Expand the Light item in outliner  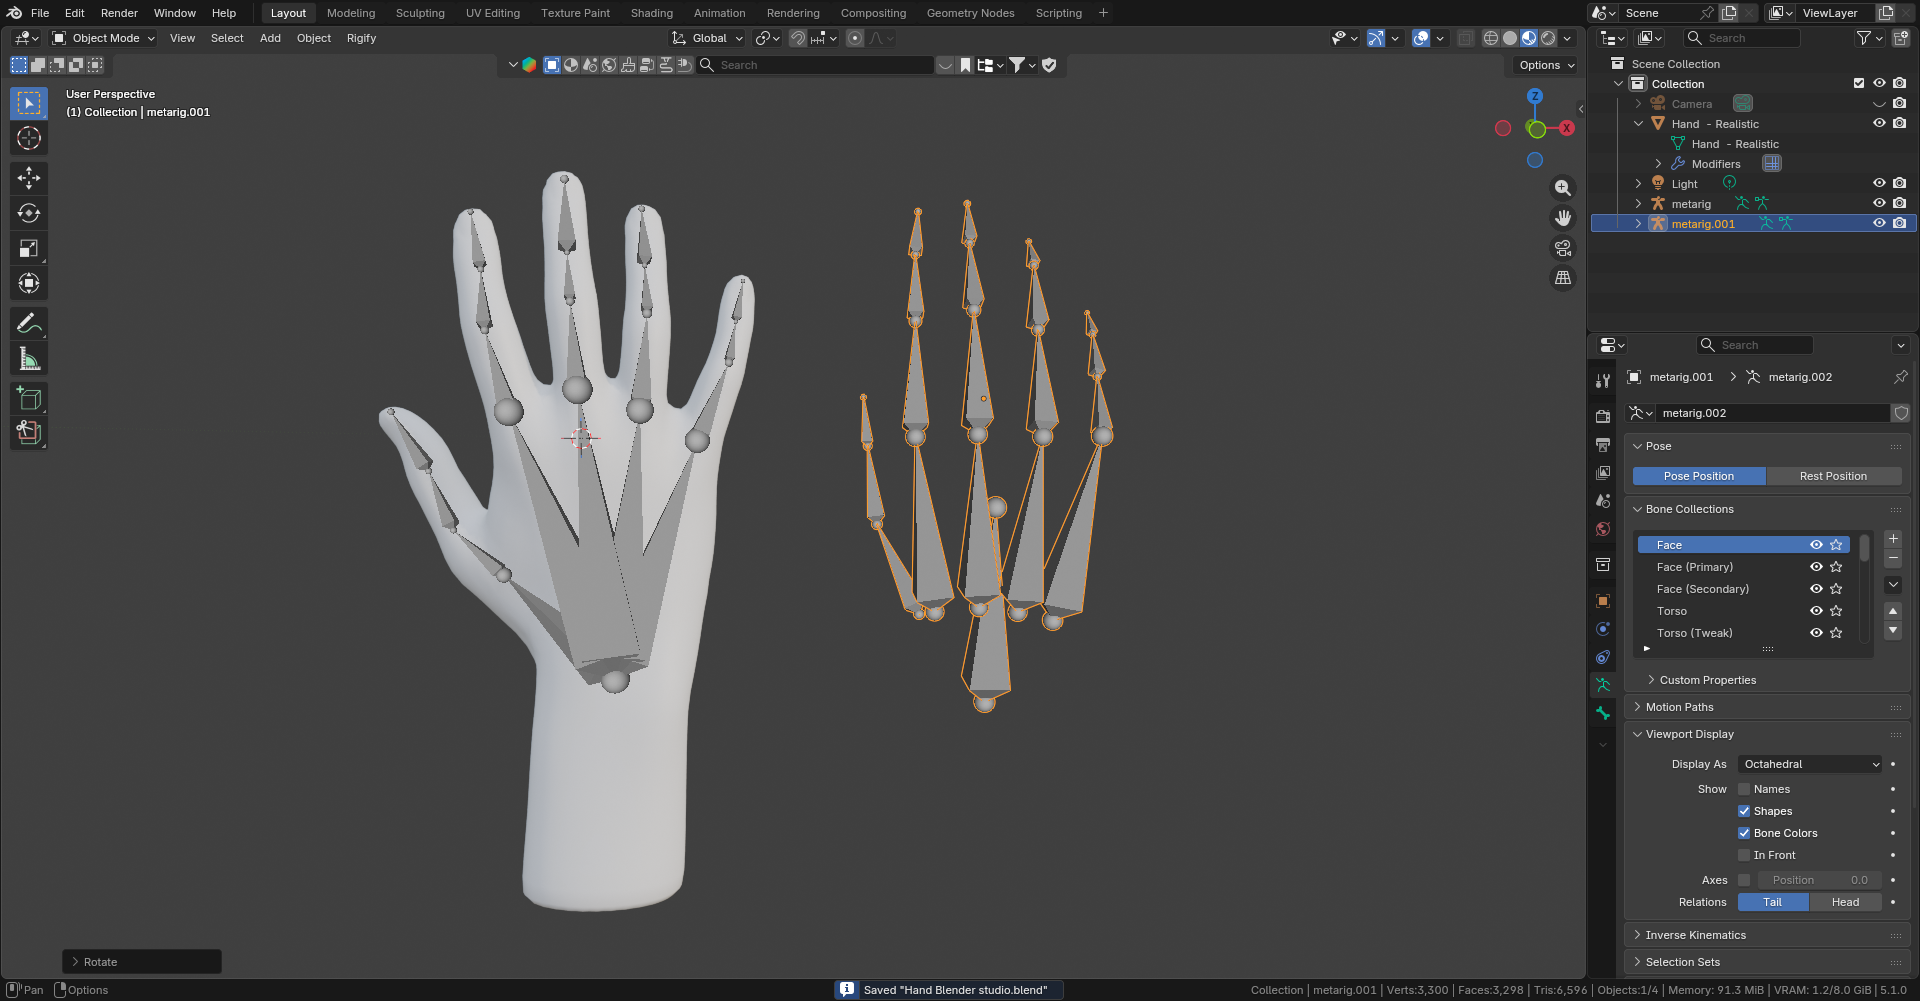(1638, 184)
